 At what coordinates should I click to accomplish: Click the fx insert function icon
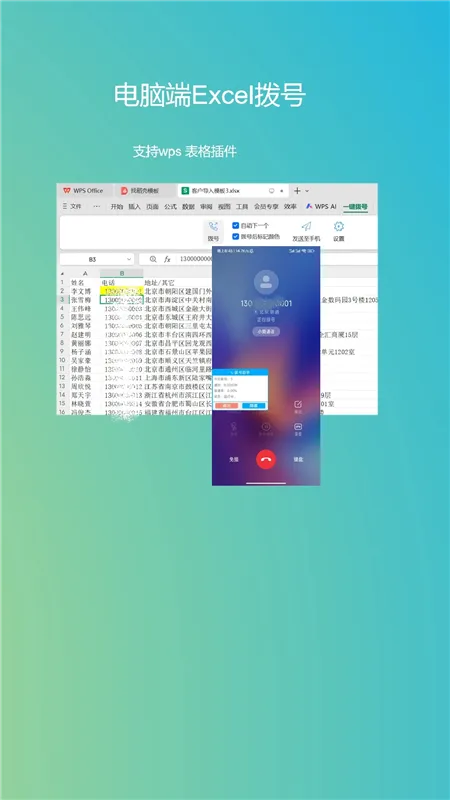(x=167, y=260)
